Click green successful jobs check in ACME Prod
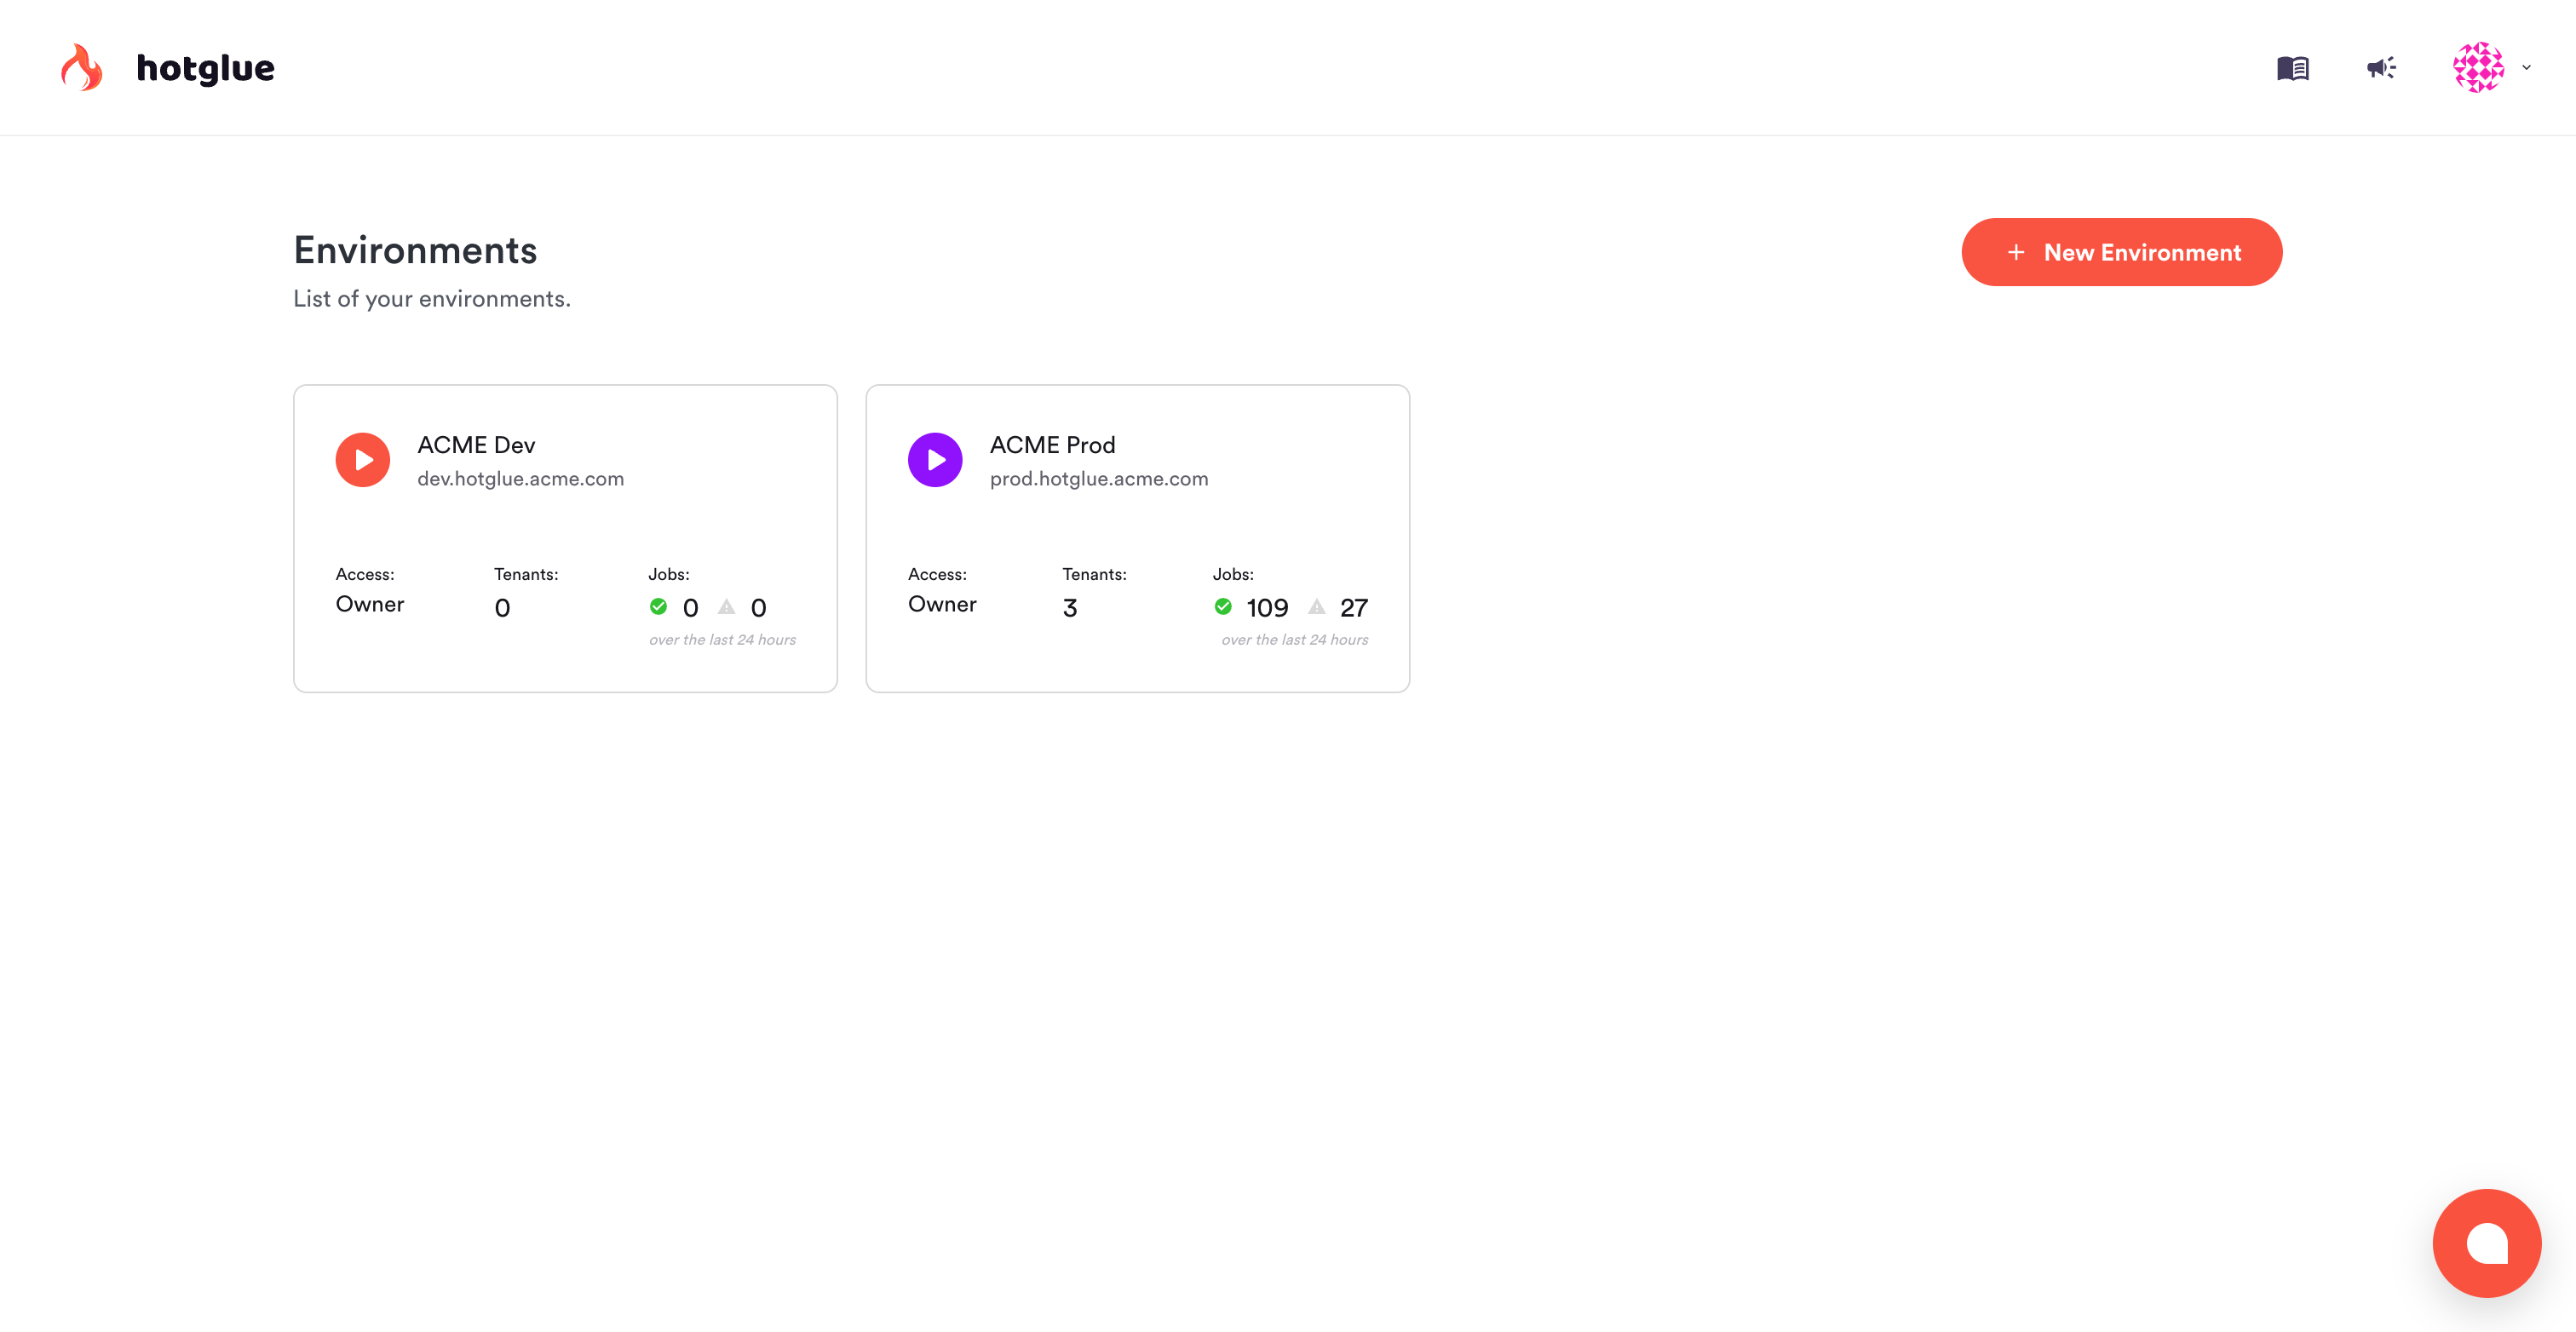The image size is (2576, 1332). [1223, 607]
